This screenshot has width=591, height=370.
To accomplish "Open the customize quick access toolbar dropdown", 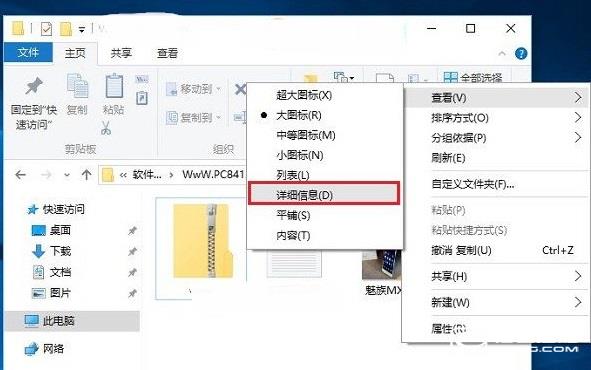I will pos(82,29).
